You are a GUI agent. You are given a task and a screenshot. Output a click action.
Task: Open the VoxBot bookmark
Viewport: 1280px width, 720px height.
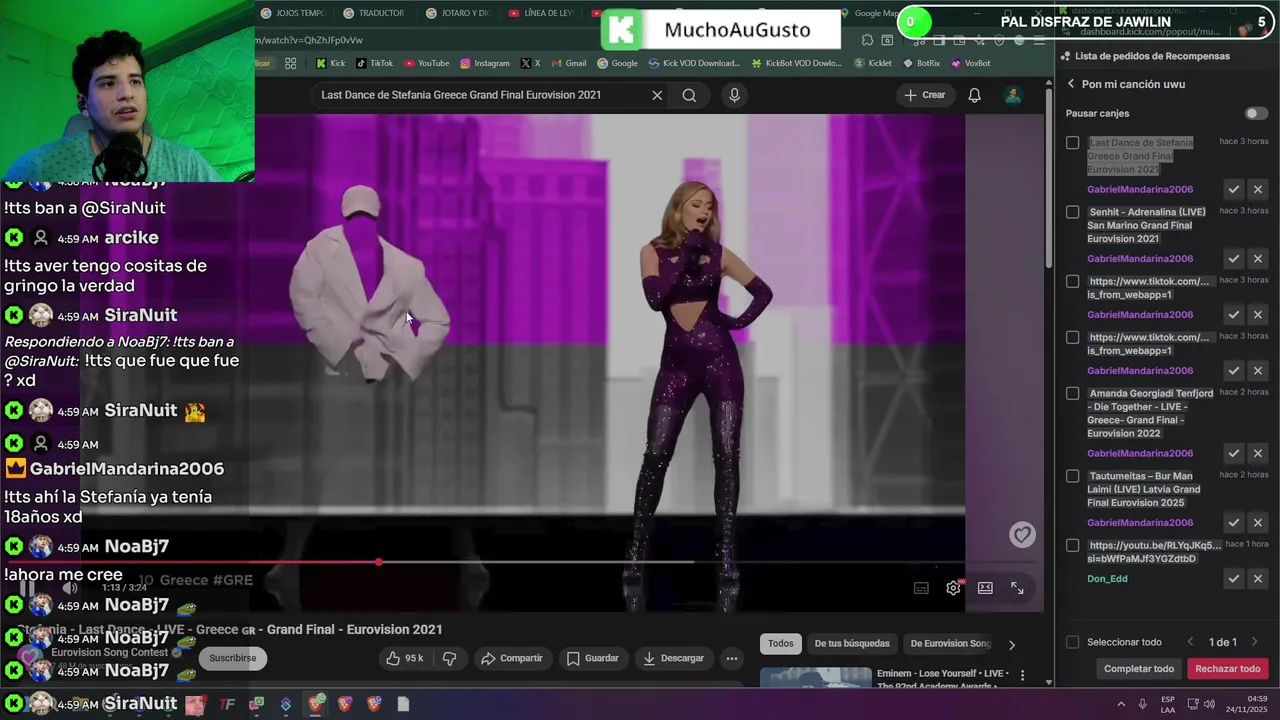tap(970, 63)
